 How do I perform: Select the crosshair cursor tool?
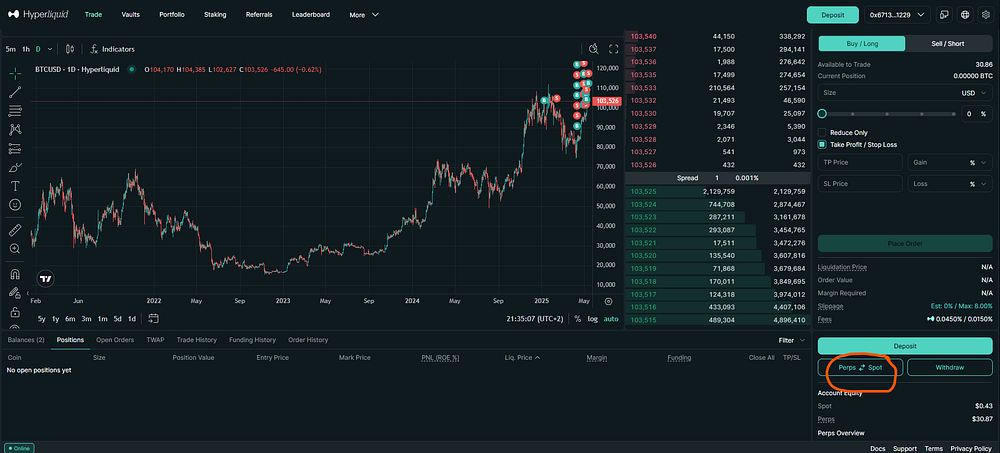click(15, 73)
